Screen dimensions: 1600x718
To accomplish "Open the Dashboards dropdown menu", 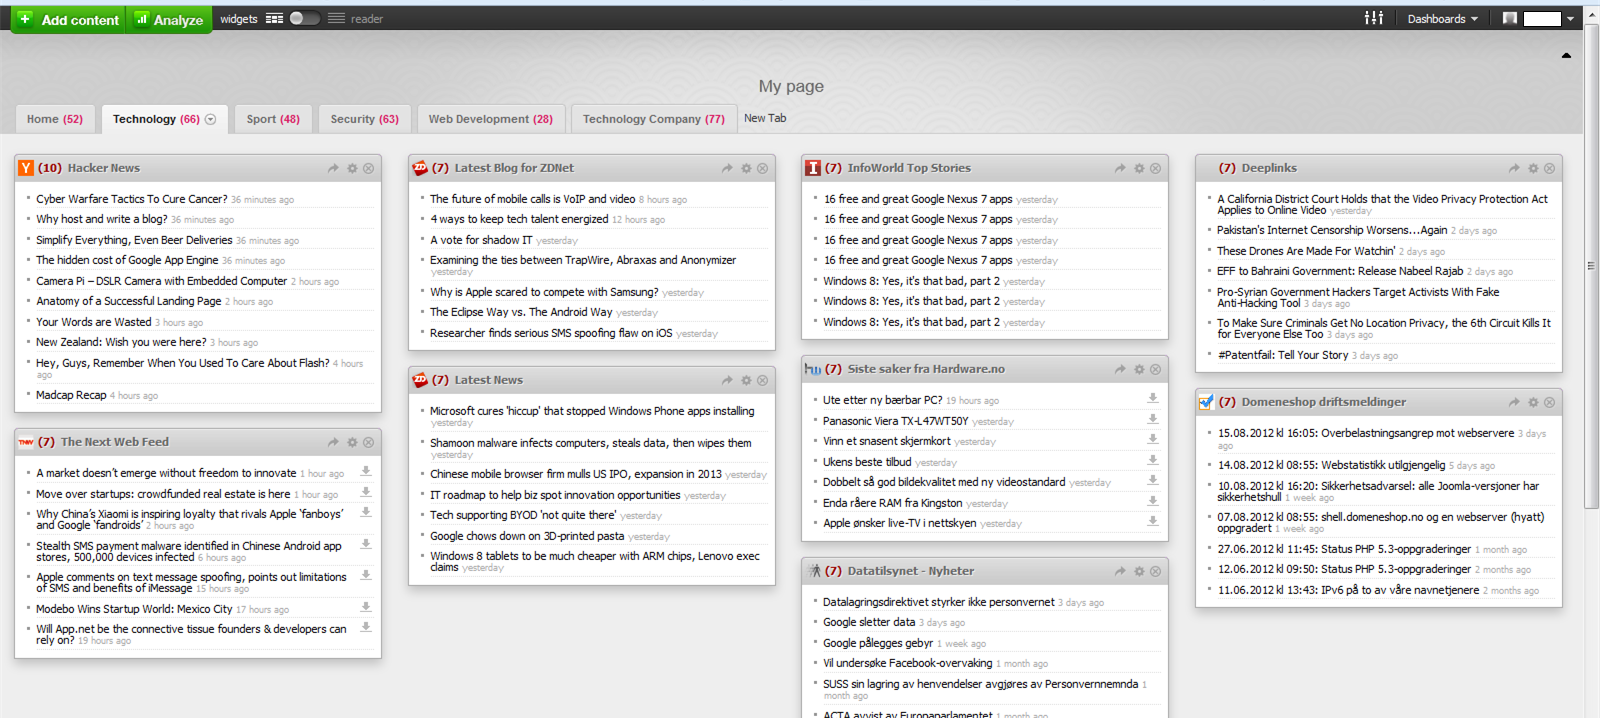I will (x=1442, y=19).
